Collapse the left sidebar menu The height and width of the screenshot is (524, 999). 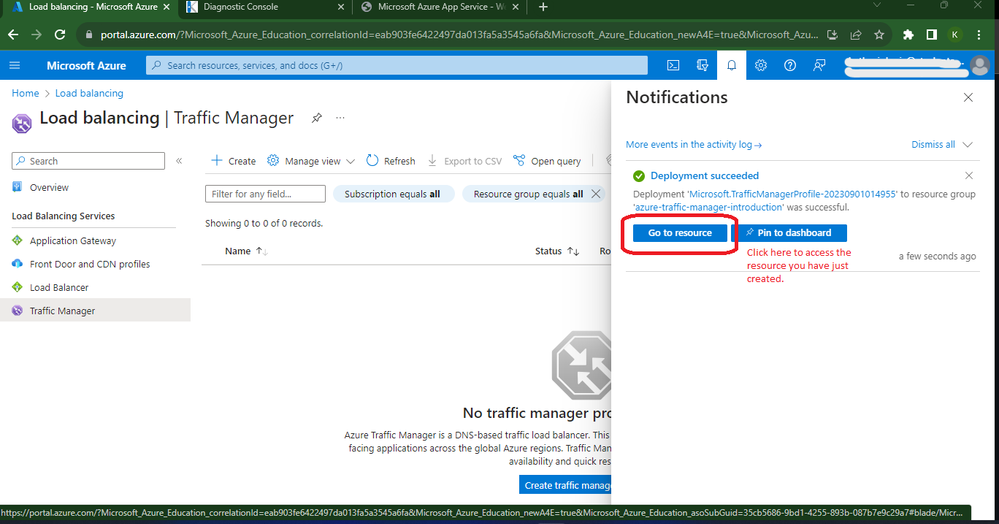pyautogui.click(x=179, y=161)
